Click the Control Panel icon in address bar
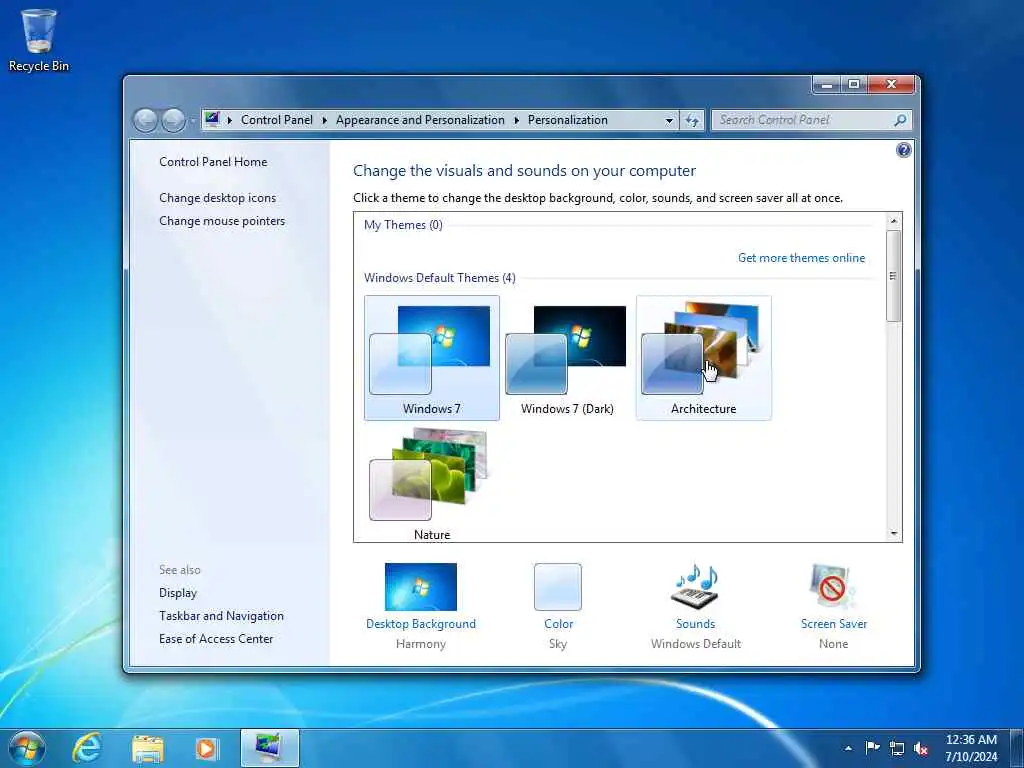1024x768 pixels. click(212, 120)
